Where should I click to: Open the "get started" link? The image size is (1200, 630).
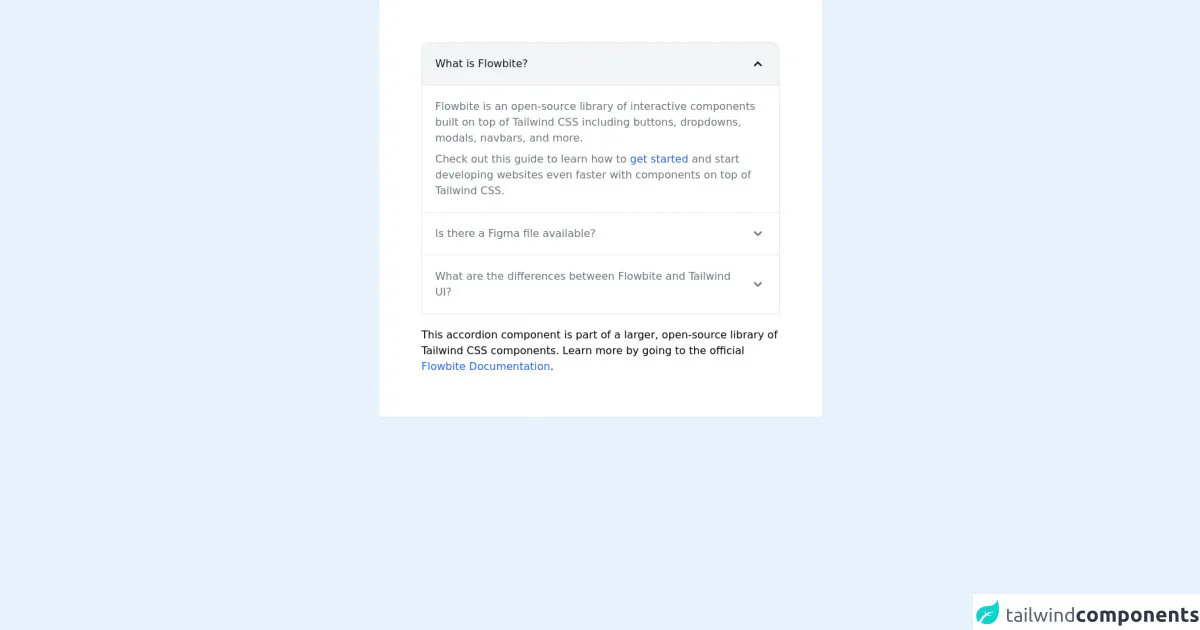658,159
